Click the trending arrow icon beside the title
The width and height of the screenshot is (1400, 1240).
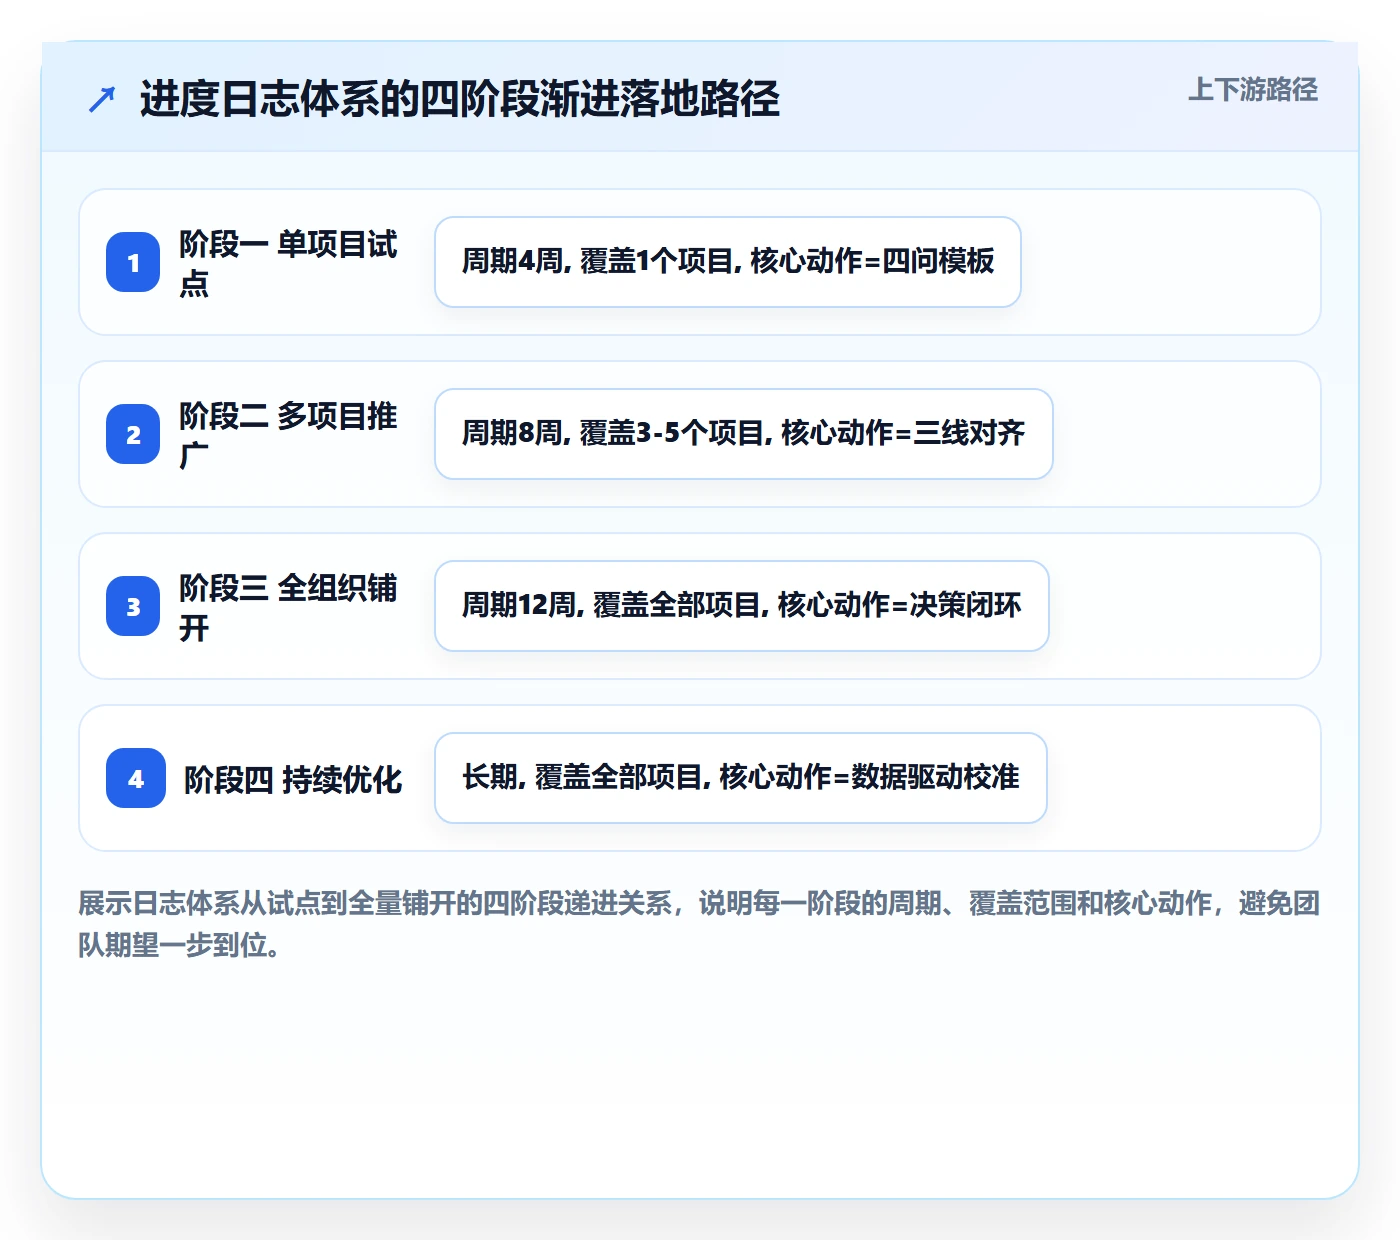click(102, 99)
